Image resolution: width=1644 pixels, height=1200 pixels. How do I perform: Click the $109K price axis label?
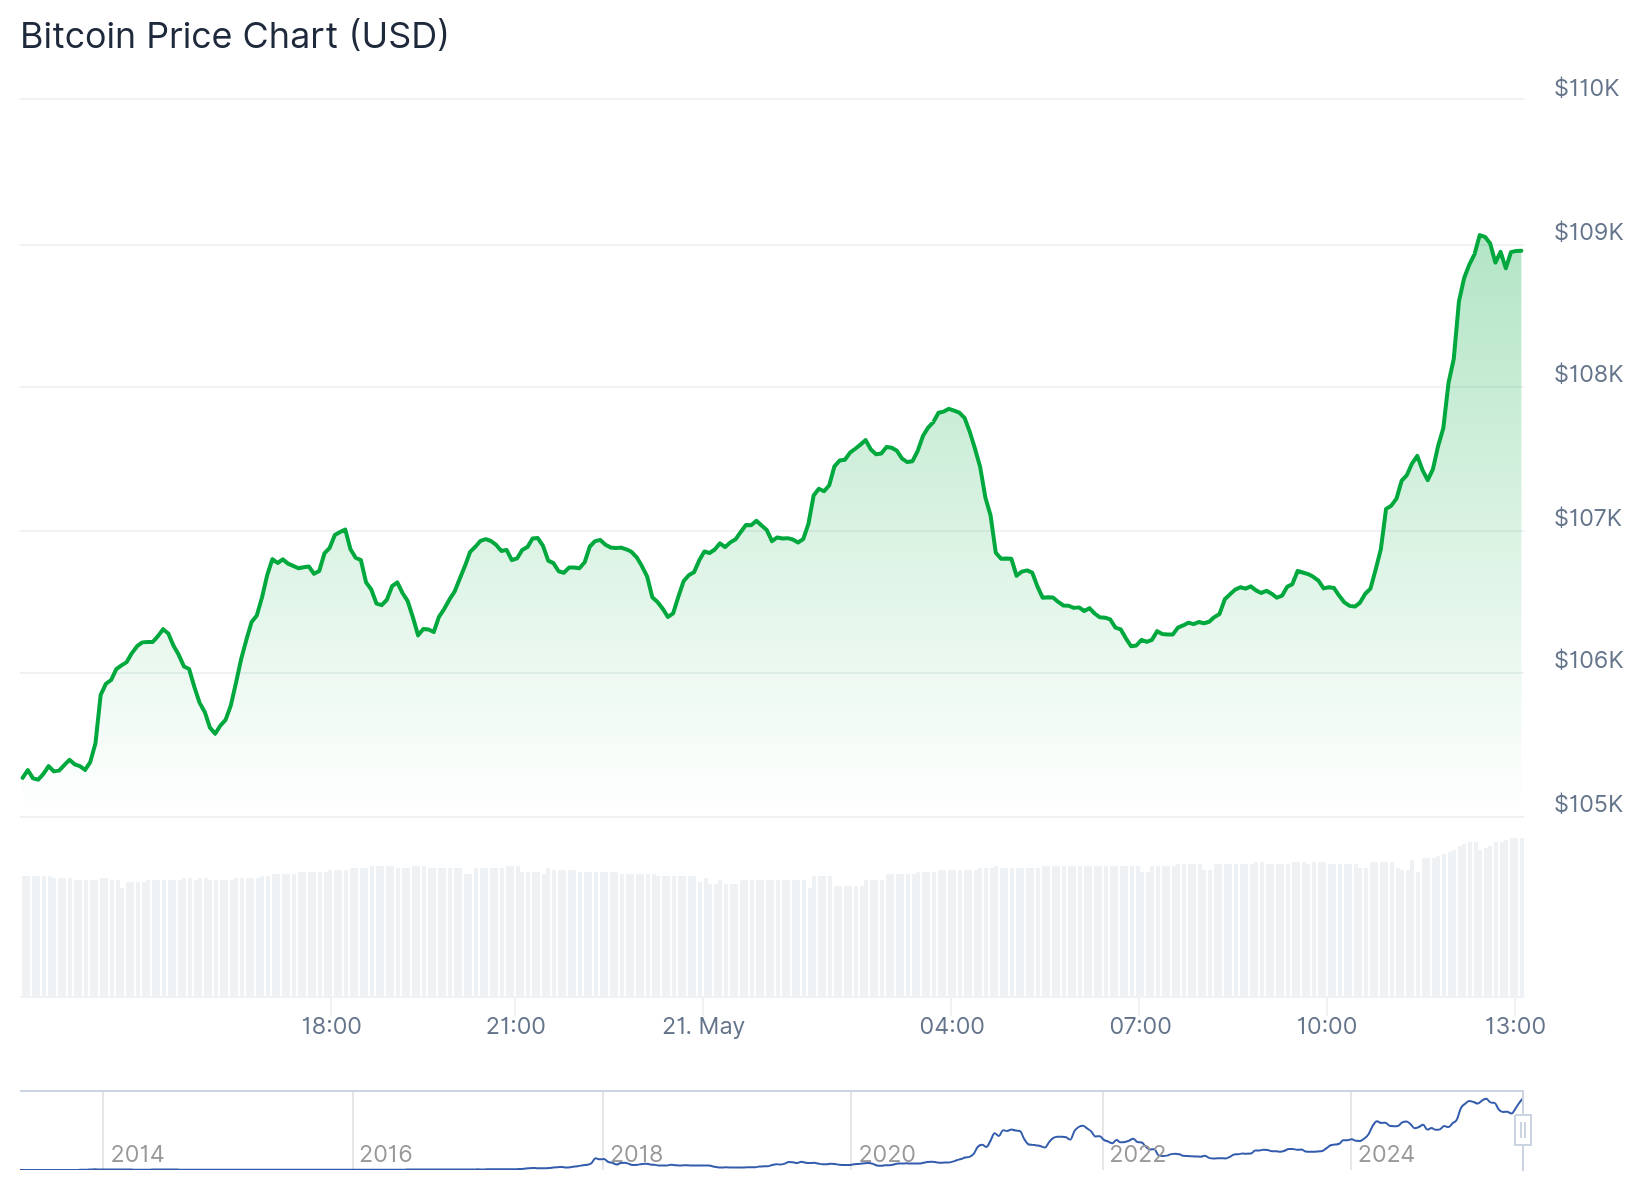coord(1588,232)
